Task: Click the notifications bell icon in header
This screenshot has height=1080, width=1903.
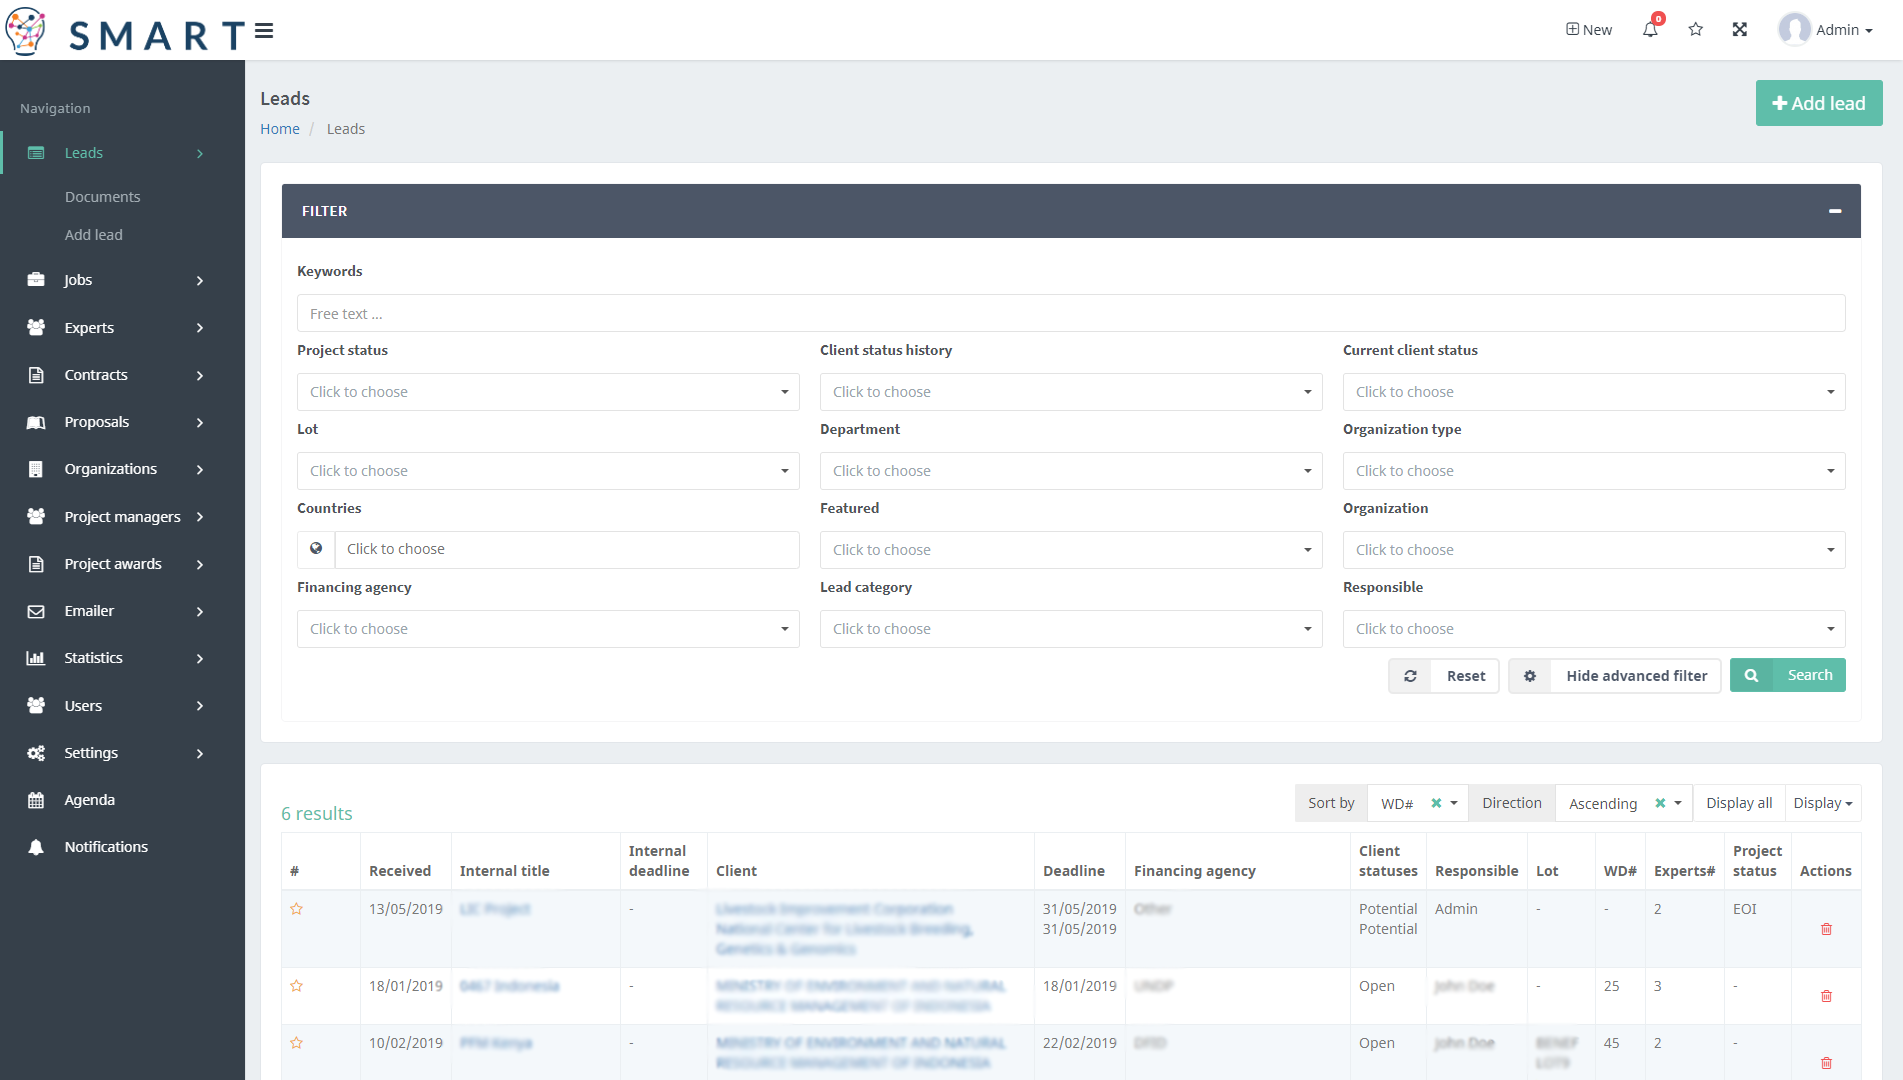Action: click(x=1650, y=30)
